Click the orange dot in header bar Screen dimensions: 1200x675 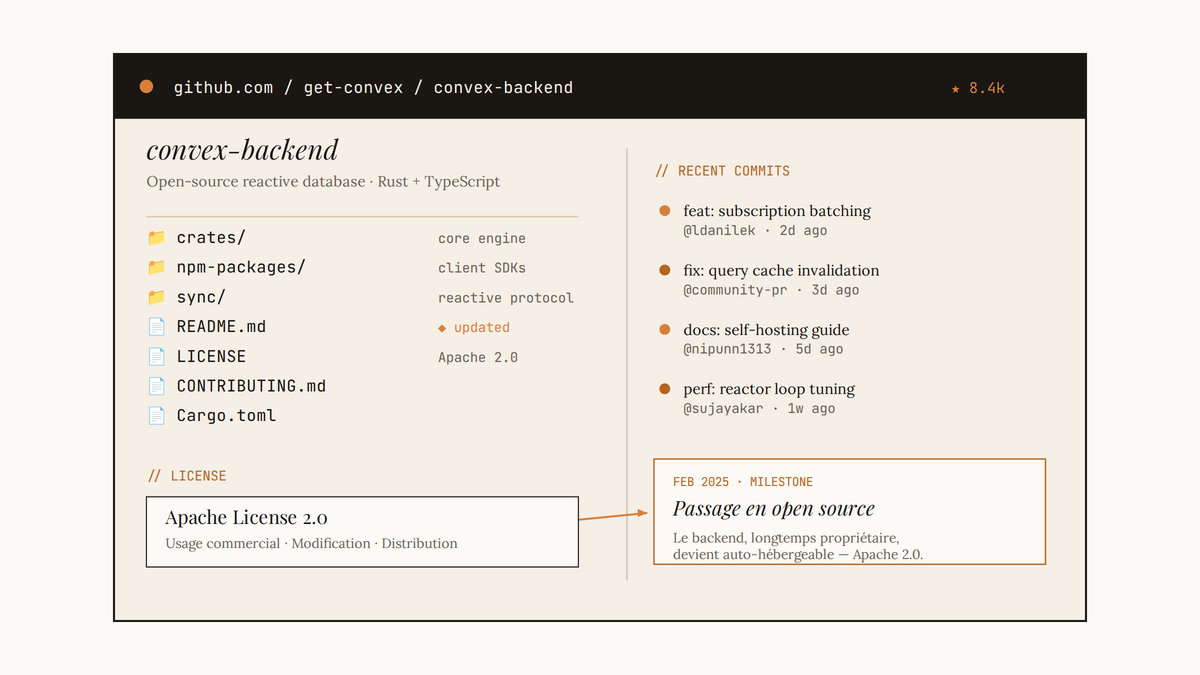pyautogui.click(x=146, y=87)
